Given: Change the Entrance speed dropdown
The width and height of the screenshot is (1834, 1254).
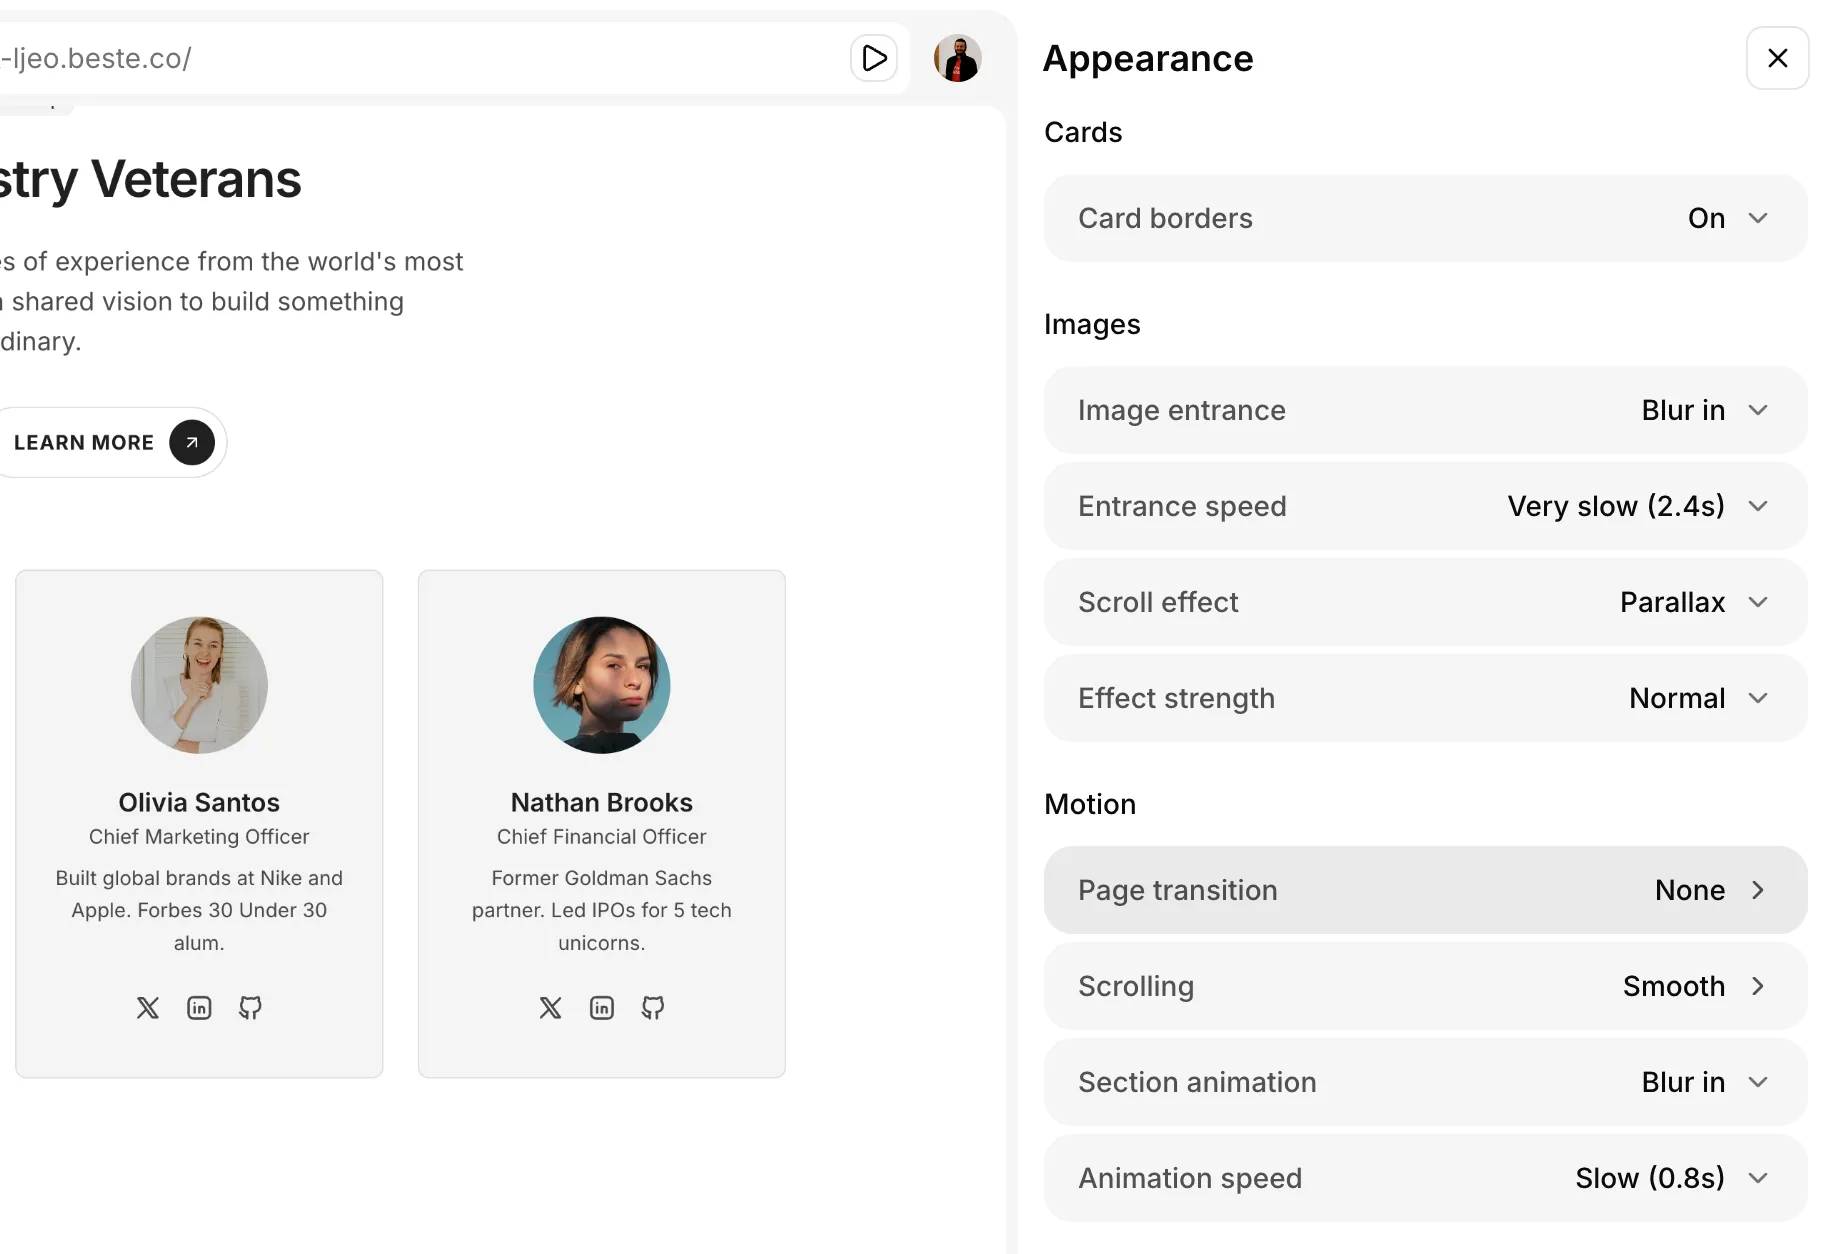Looking at the screenshot, I should click(x=1425, y=506).
